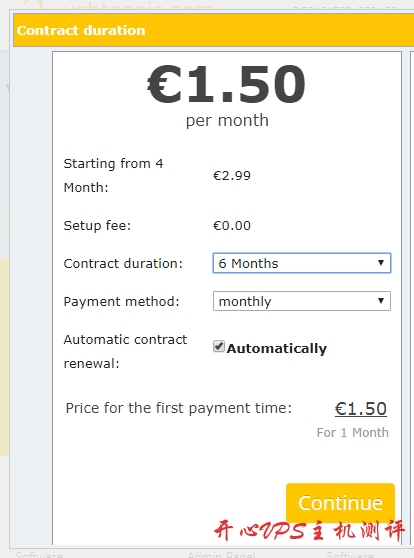Click the faded site logo at the top
414x558 pixels.
pyautogui.click(x=117, y=6)
